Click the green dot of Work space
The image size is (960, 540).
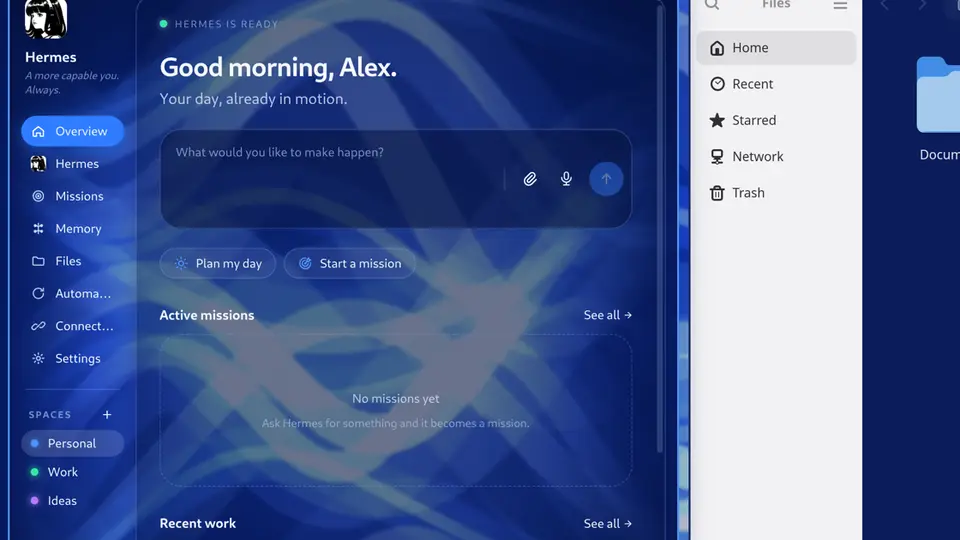point(35,472)
